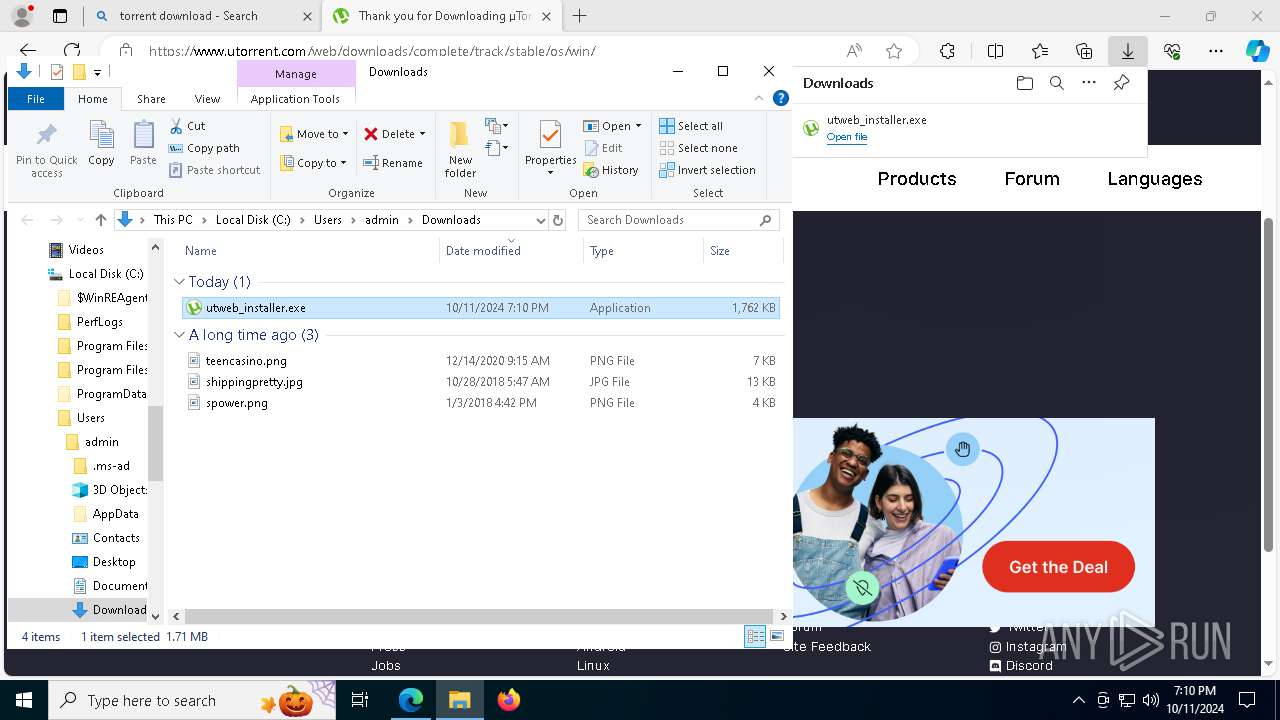This screenshot has height=720, width=1280.
Task: Add page to favorites star icon
Action: point(894,51)
